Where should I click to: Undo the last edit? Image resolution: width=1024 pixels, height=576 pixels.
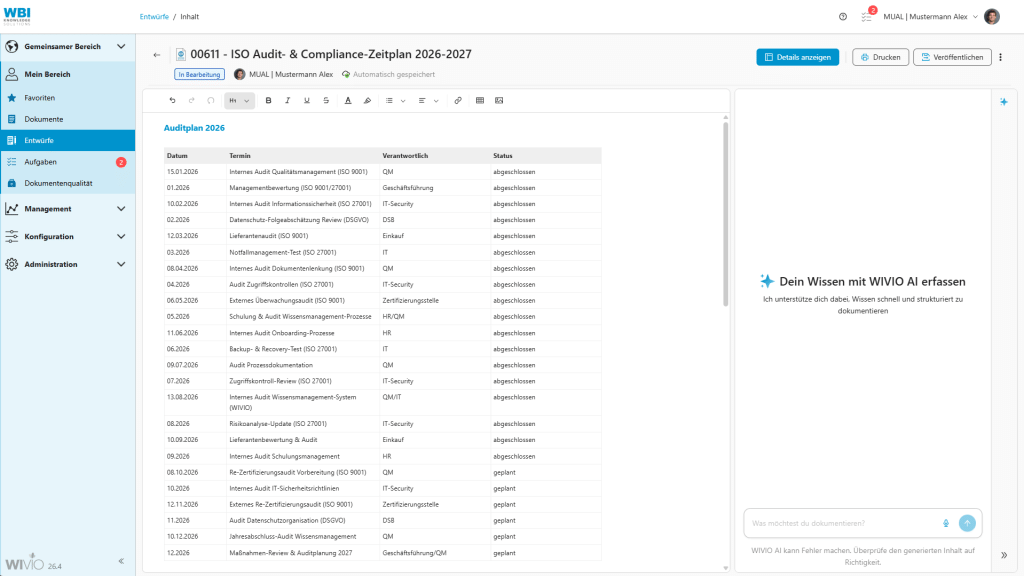pos(172,101)
